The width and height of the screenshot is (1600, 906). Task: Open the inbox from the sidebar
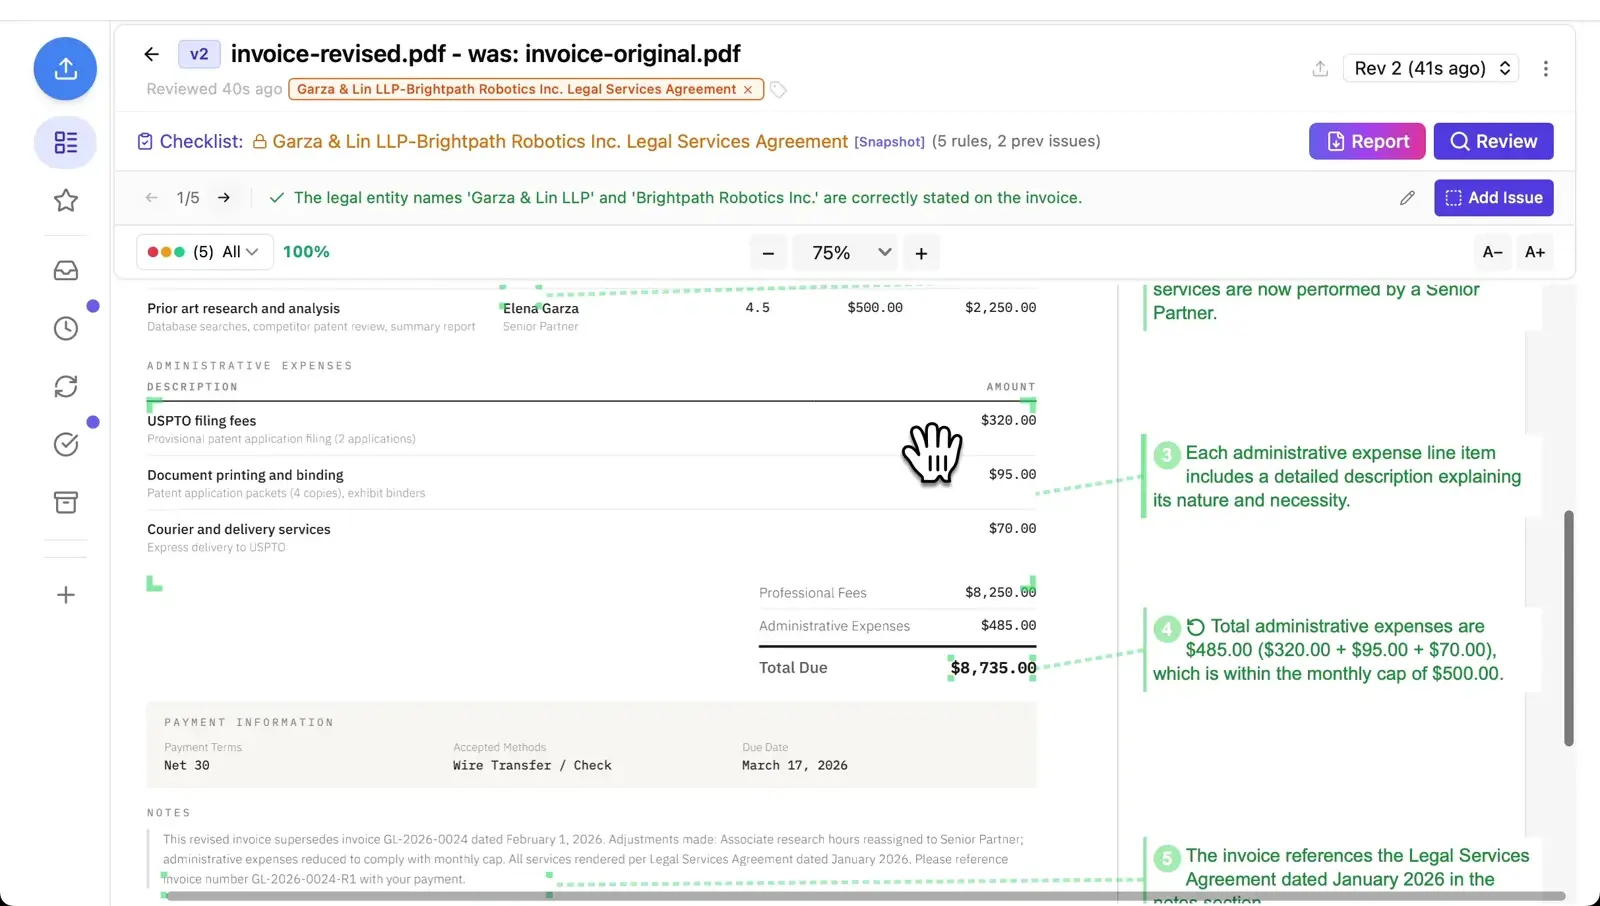[x=65, y=269]
